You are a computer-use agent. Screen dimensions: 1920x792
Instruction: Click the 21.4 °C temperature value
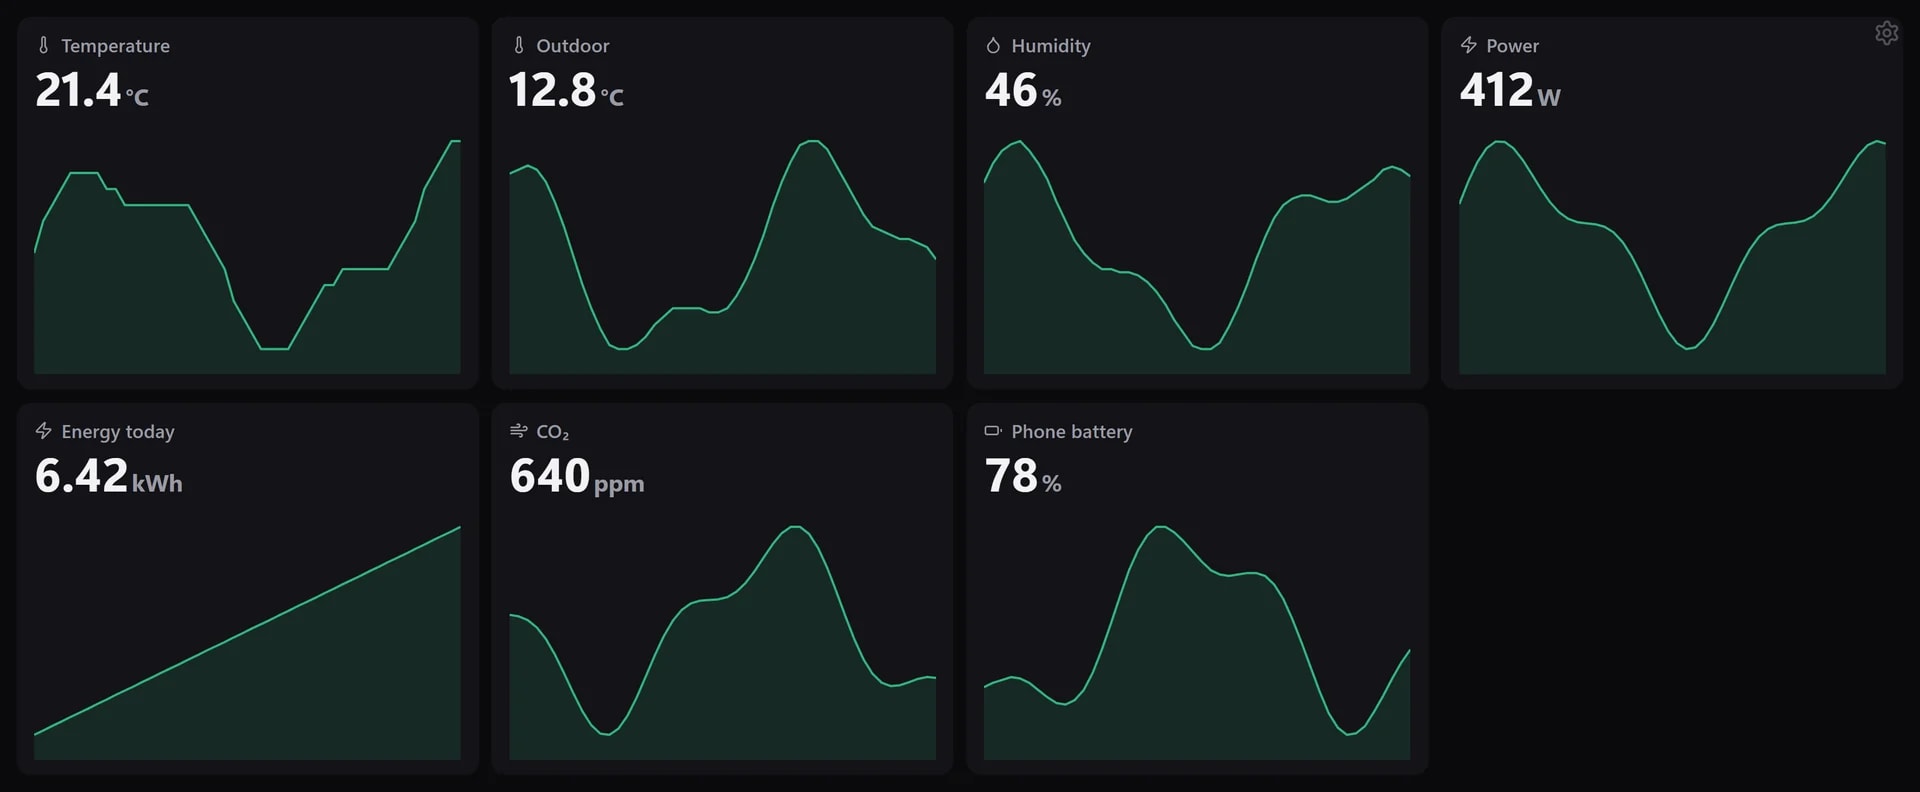click(x=92, y=90)
